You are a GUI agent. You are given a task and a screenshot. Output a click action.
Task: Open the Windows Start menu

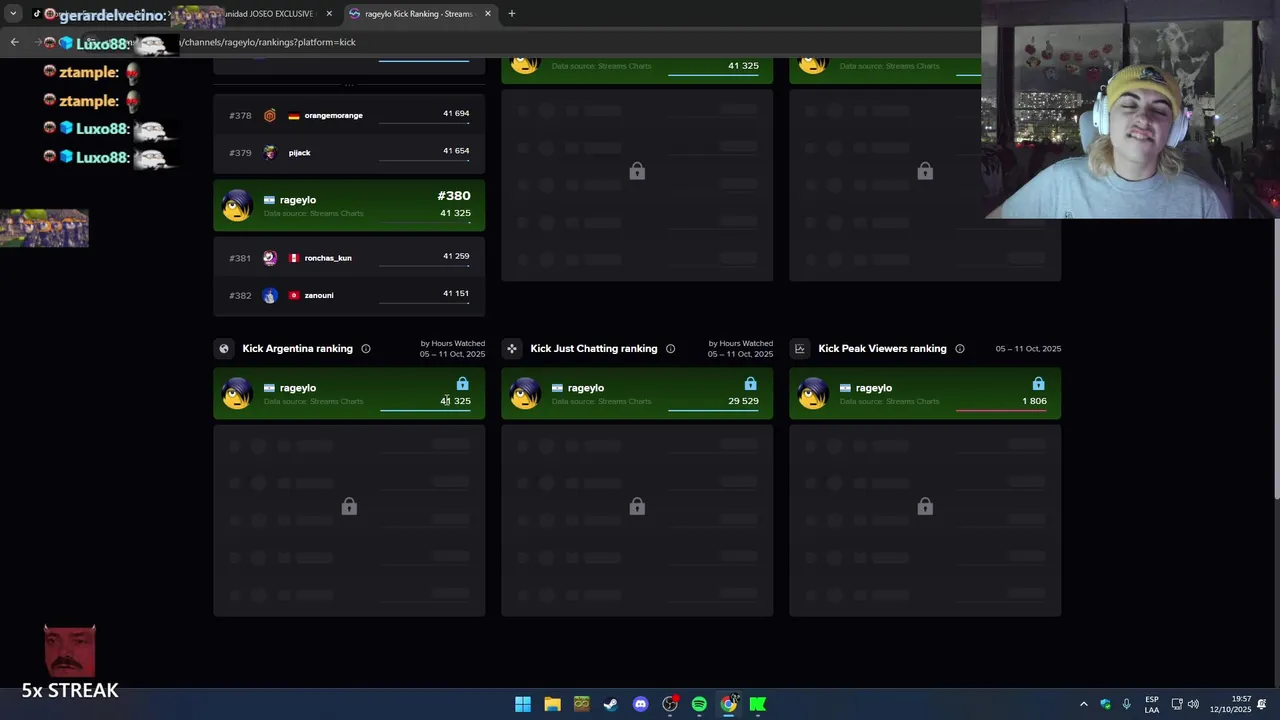point(523,704)
